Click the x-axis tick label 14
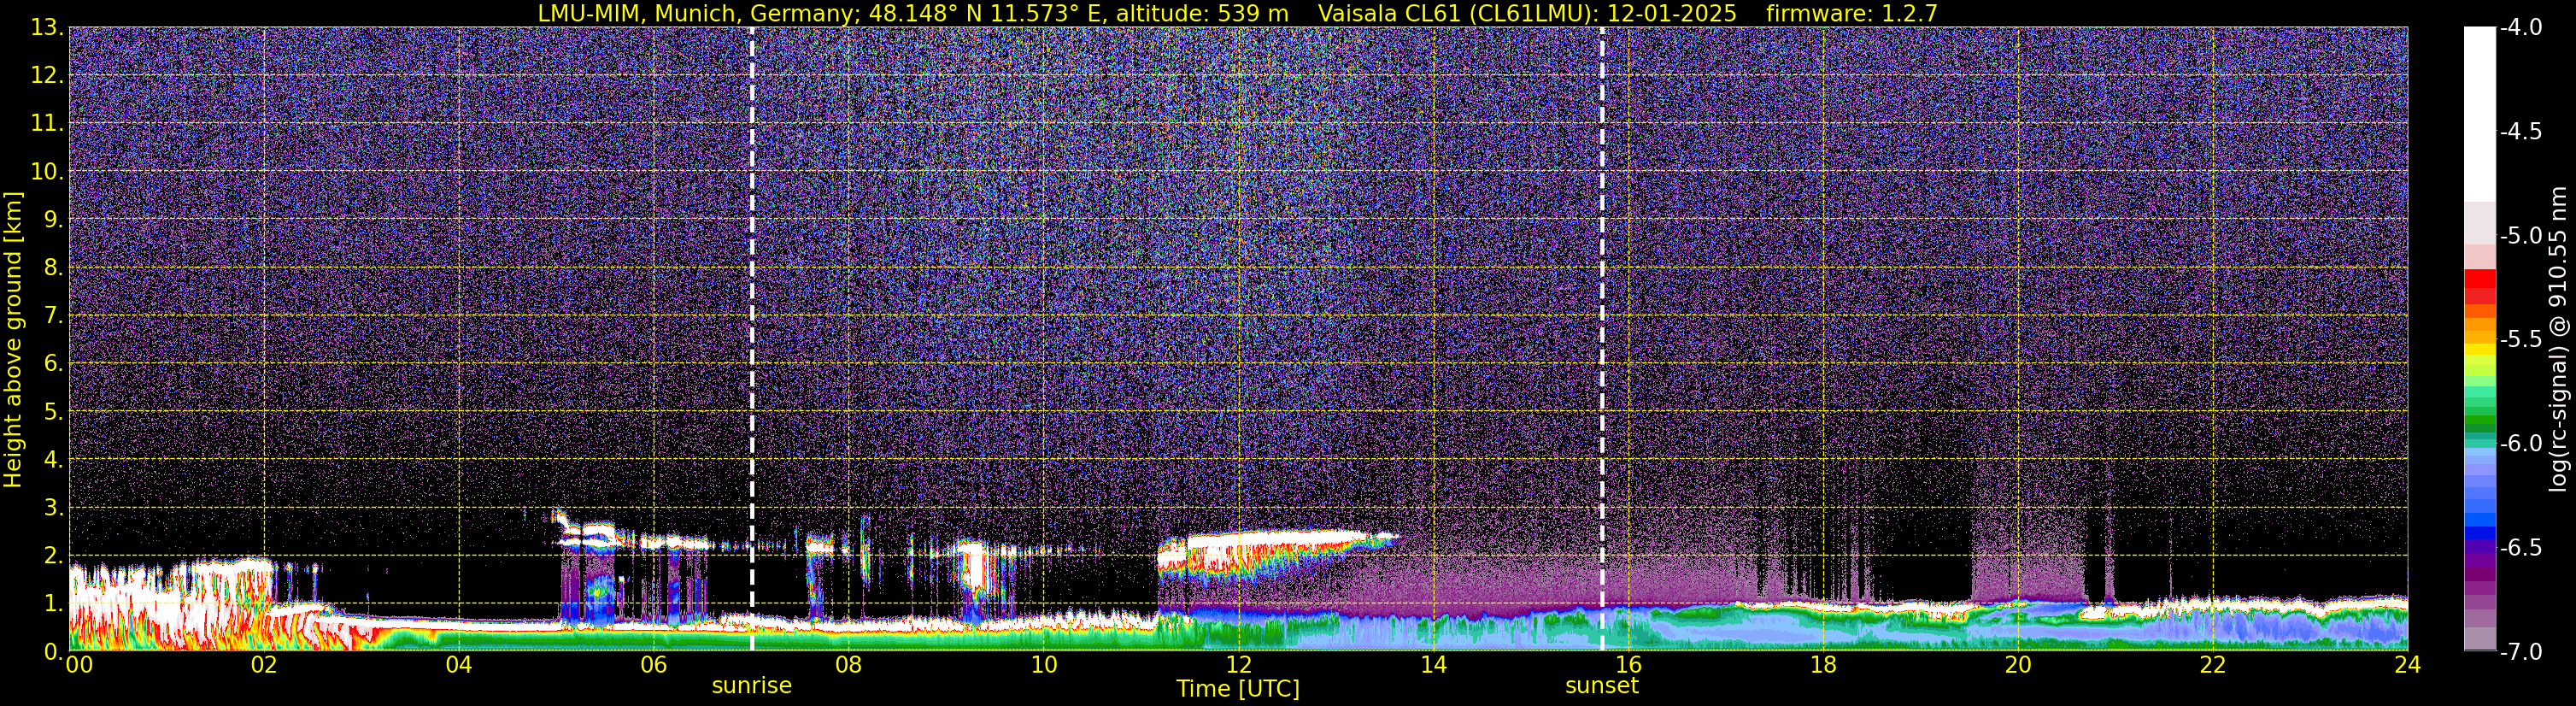The width and height of the screenshot is (2576, 706). (x=1433, y=665)
